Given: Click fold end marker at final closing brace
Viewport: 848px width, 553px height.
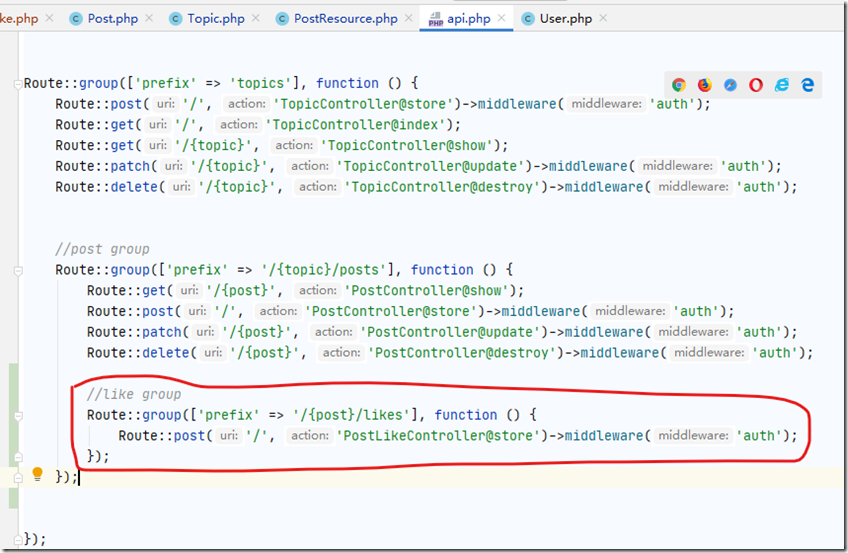Looking at the screenshot, I should pyautogui.click(x=18, y=539).
